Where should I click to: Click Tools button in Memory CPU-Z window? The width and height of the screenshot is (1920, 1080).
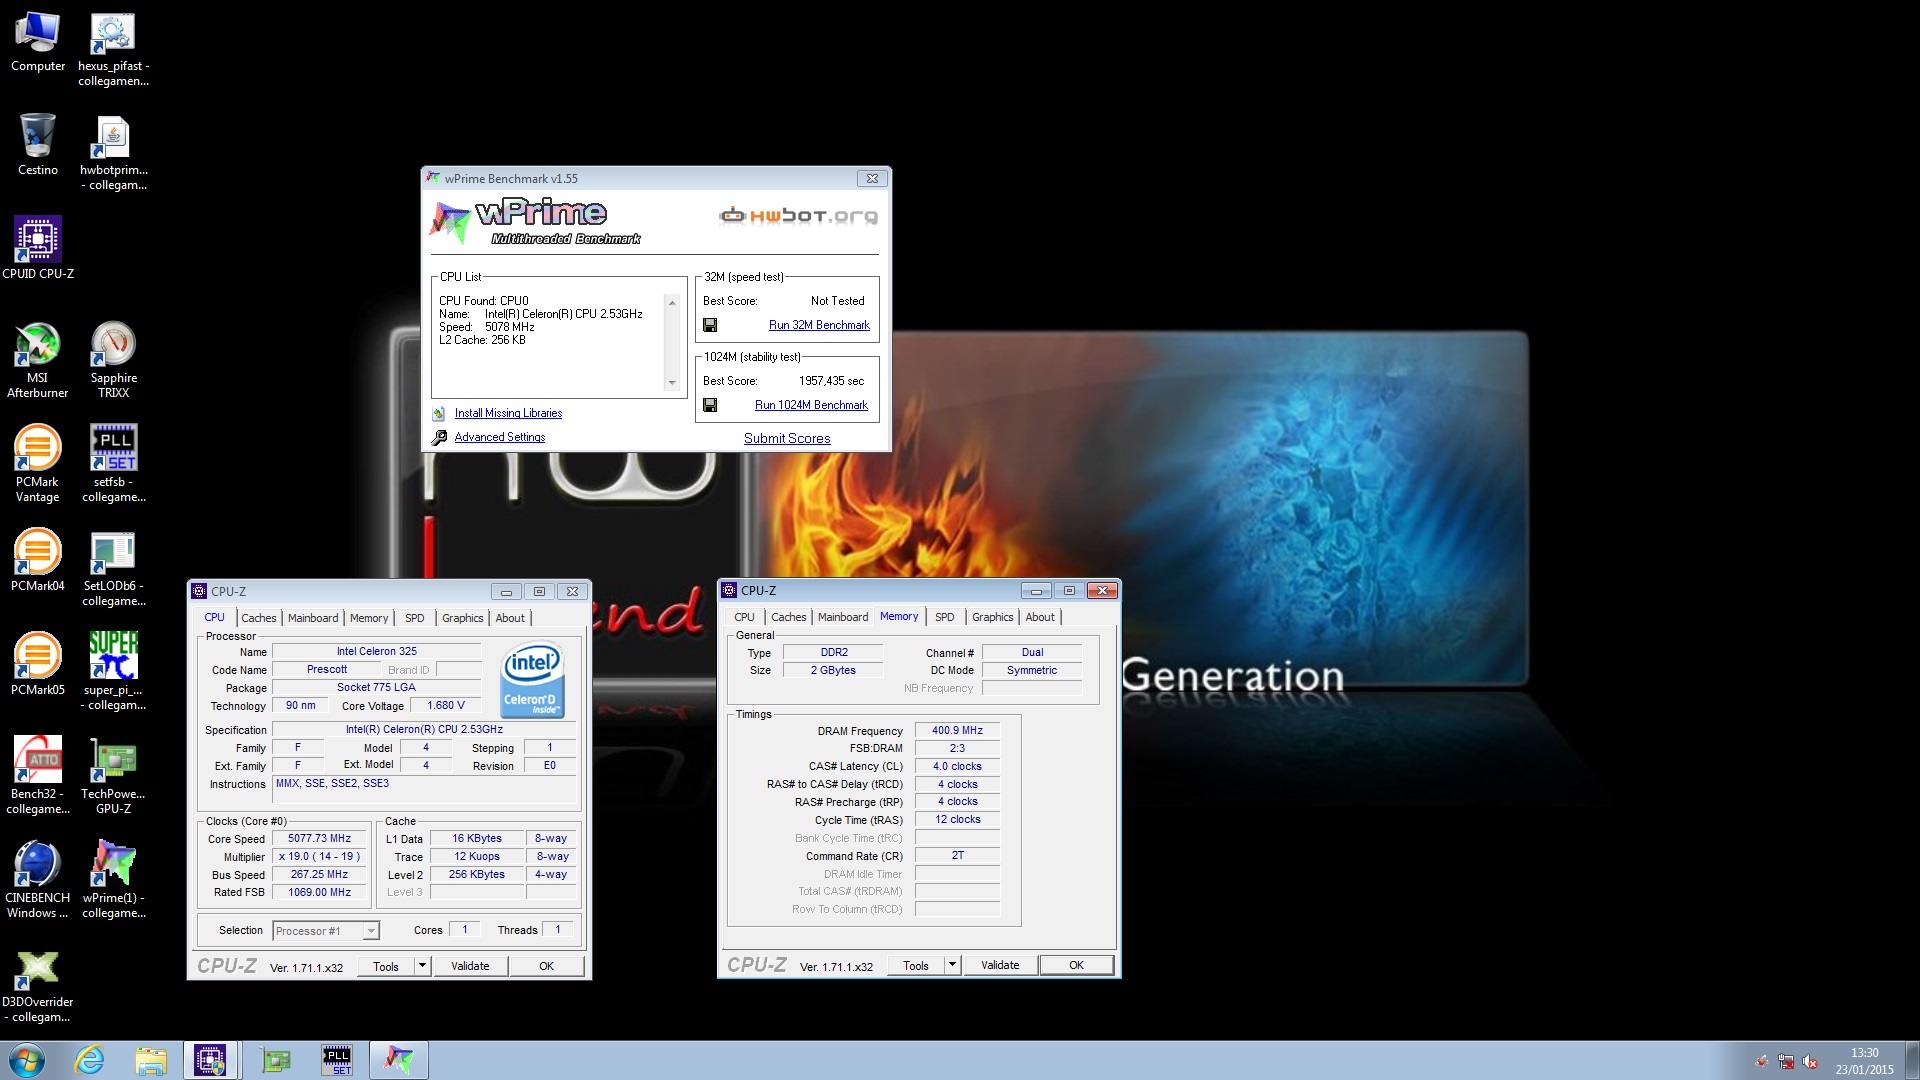pos(916,965)
